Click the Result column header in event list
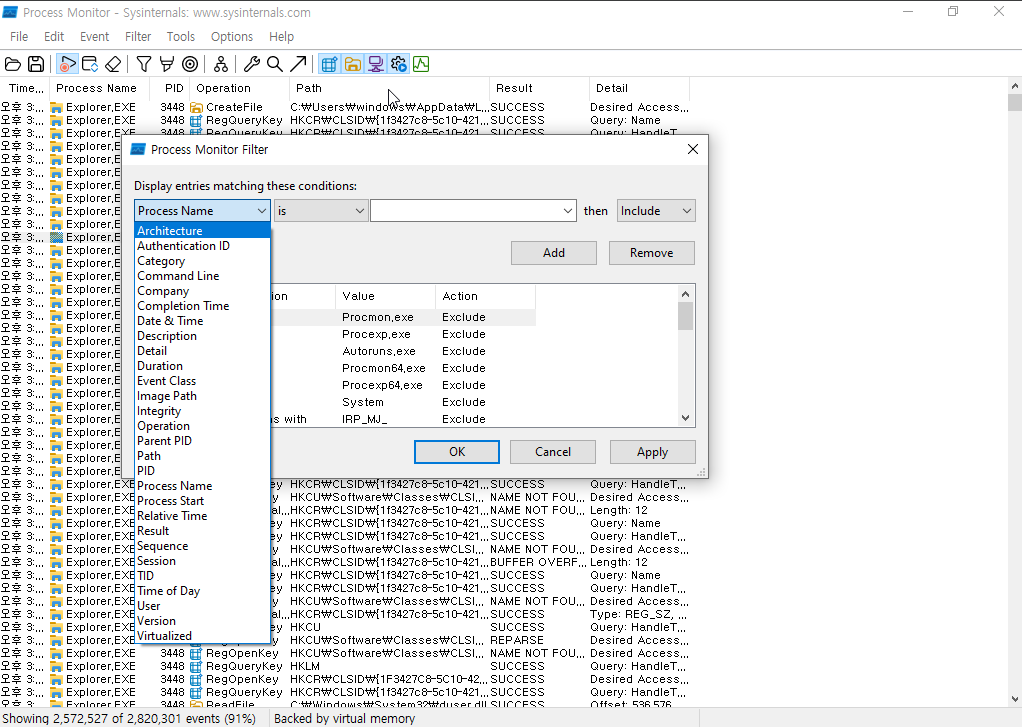 539,88
